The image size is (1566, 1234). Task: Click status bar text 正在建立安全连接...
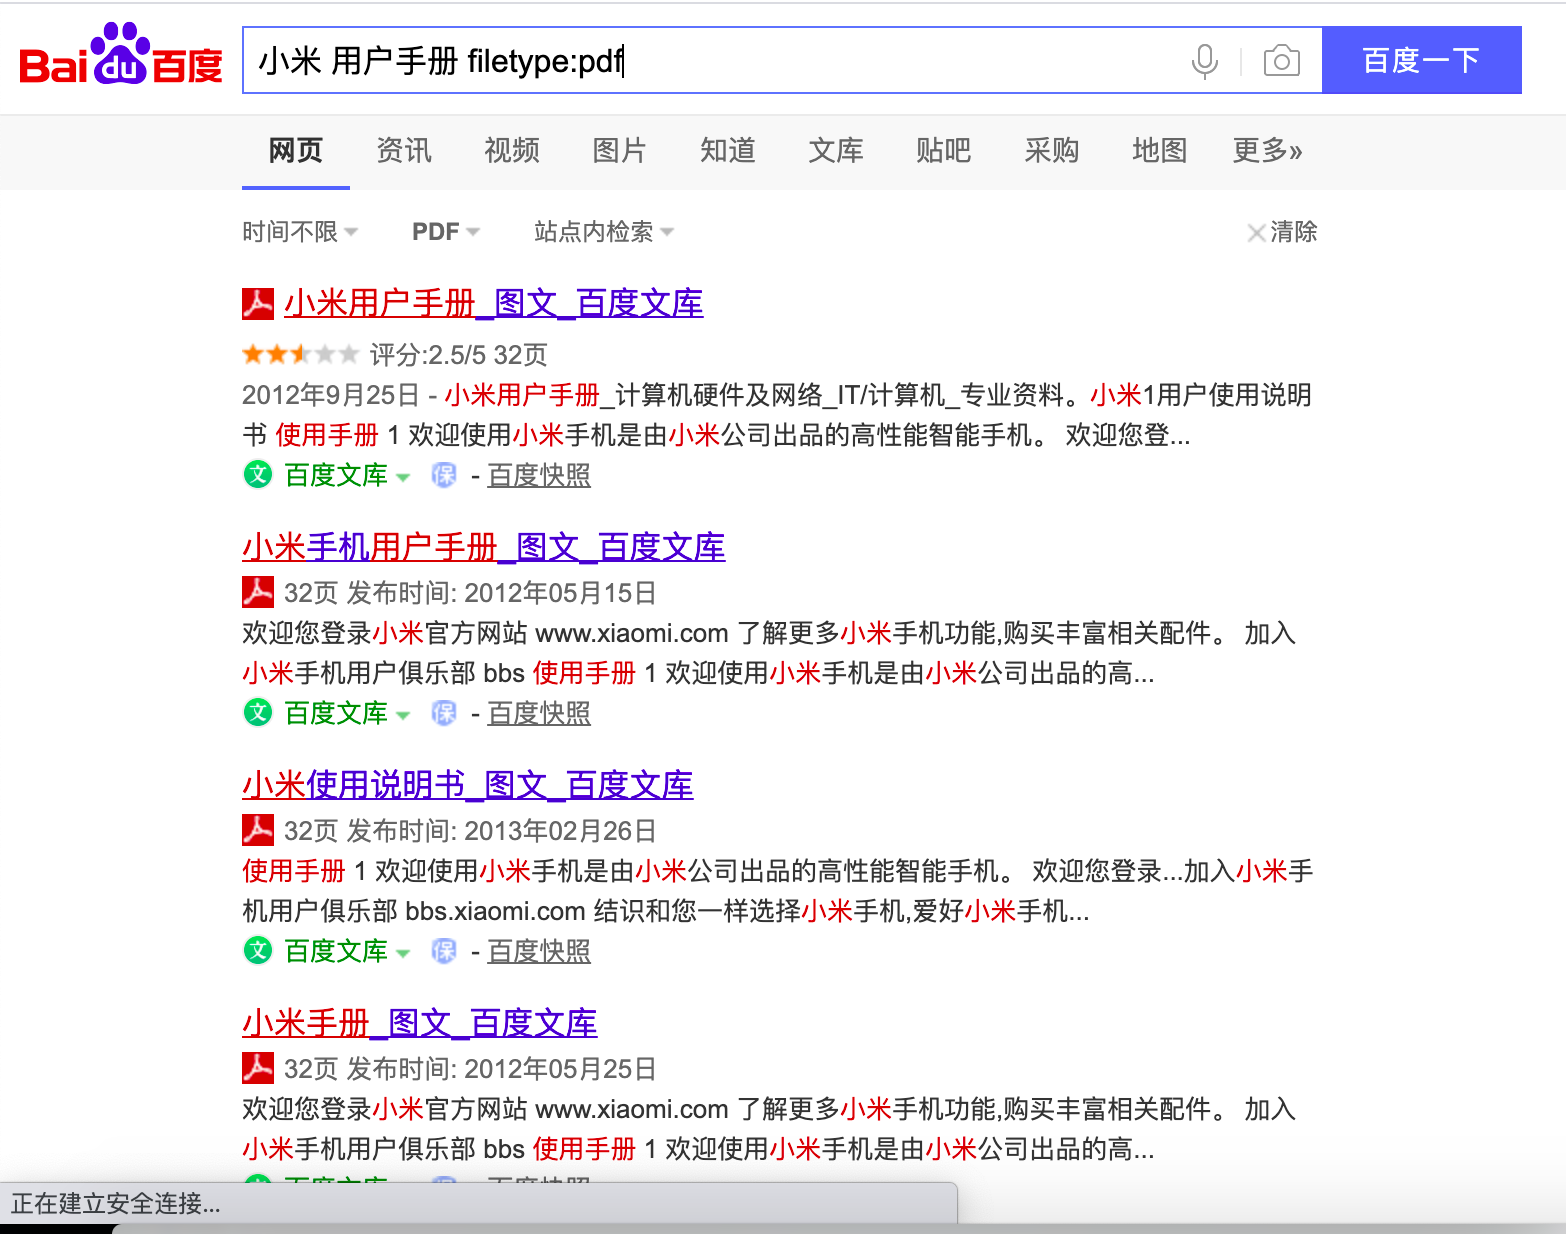click(x=116, y=1203)
